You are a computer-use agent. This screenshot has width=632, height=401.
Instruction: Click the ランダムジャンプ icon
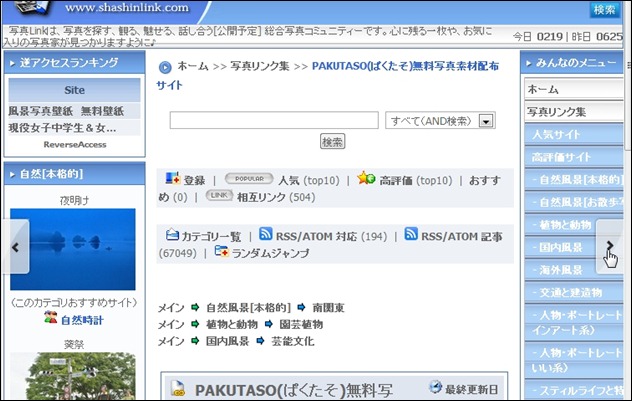[x=222, y=251]
